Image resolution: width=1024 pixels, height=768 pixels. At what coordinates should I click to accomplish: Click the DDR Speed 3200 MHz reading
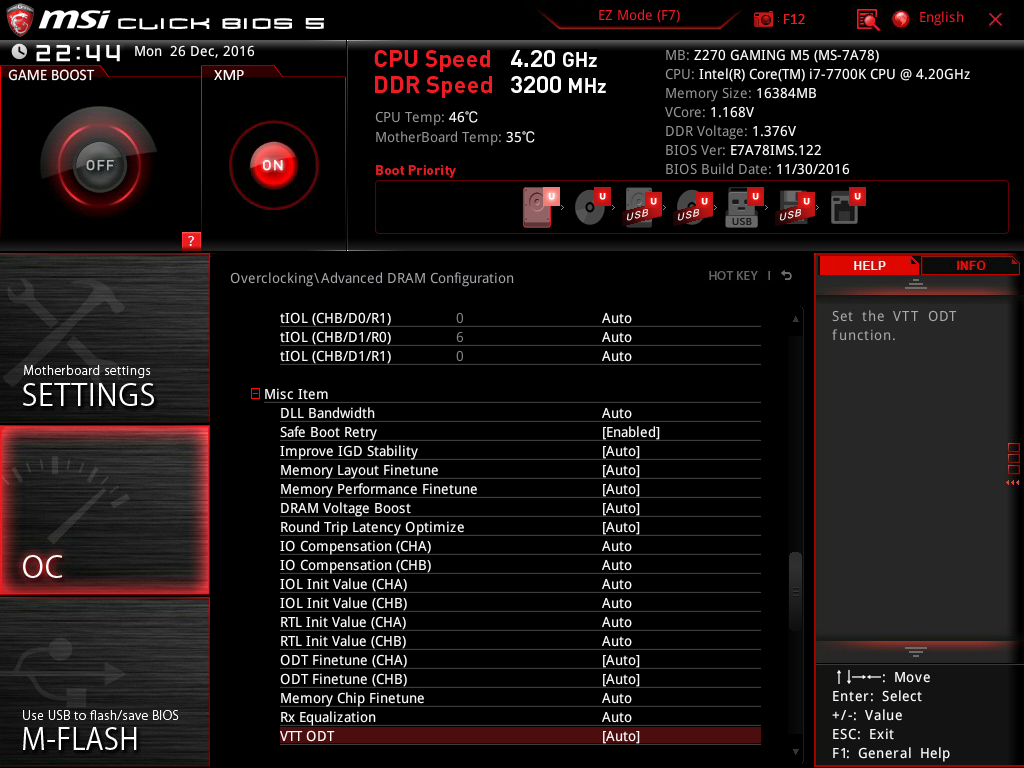490,85
